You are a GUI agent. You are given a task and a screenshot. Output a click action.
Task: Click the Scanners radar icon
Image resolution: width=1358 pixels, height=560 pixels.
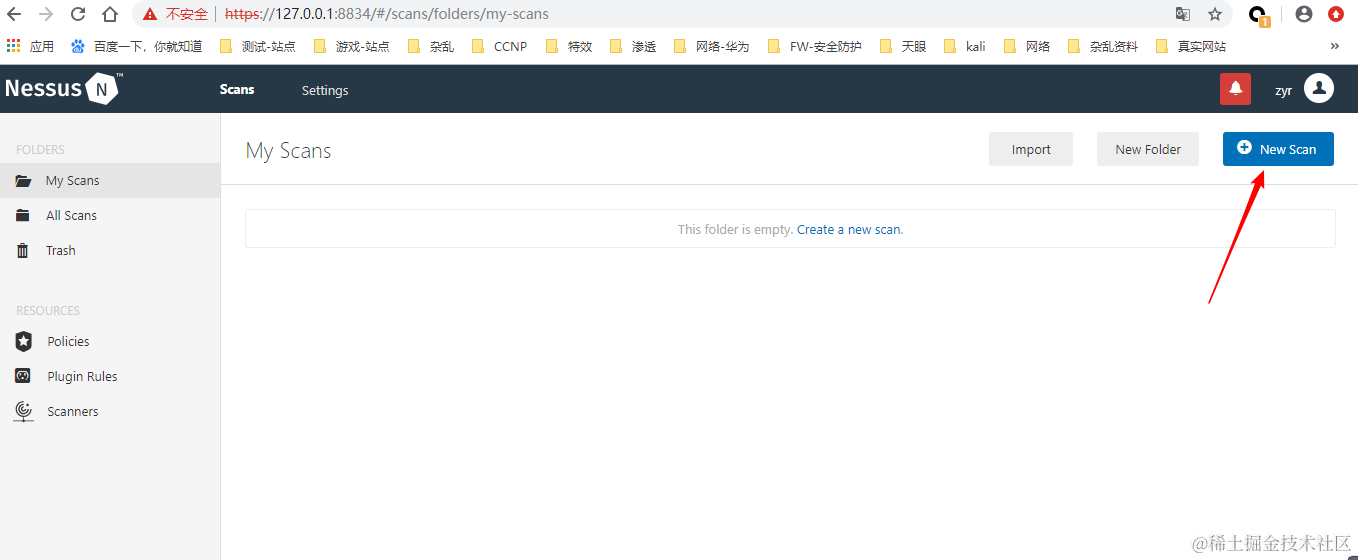pyautogui.click(x=24, y=411)
